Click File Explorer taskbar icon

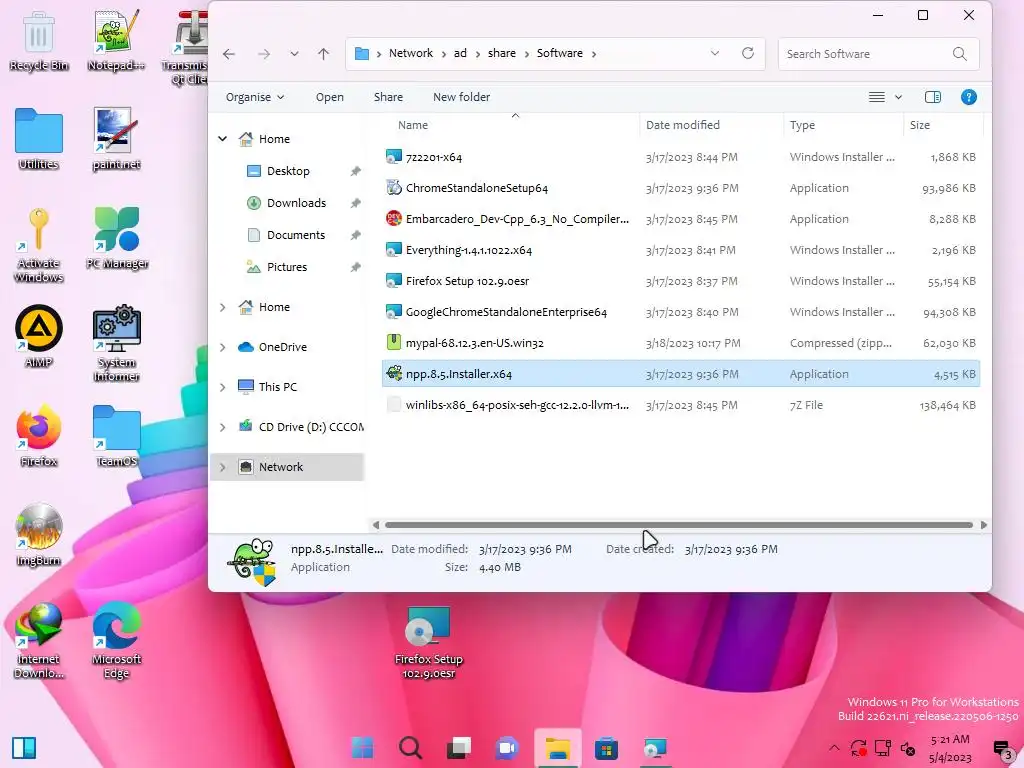[x=558, y=747]
